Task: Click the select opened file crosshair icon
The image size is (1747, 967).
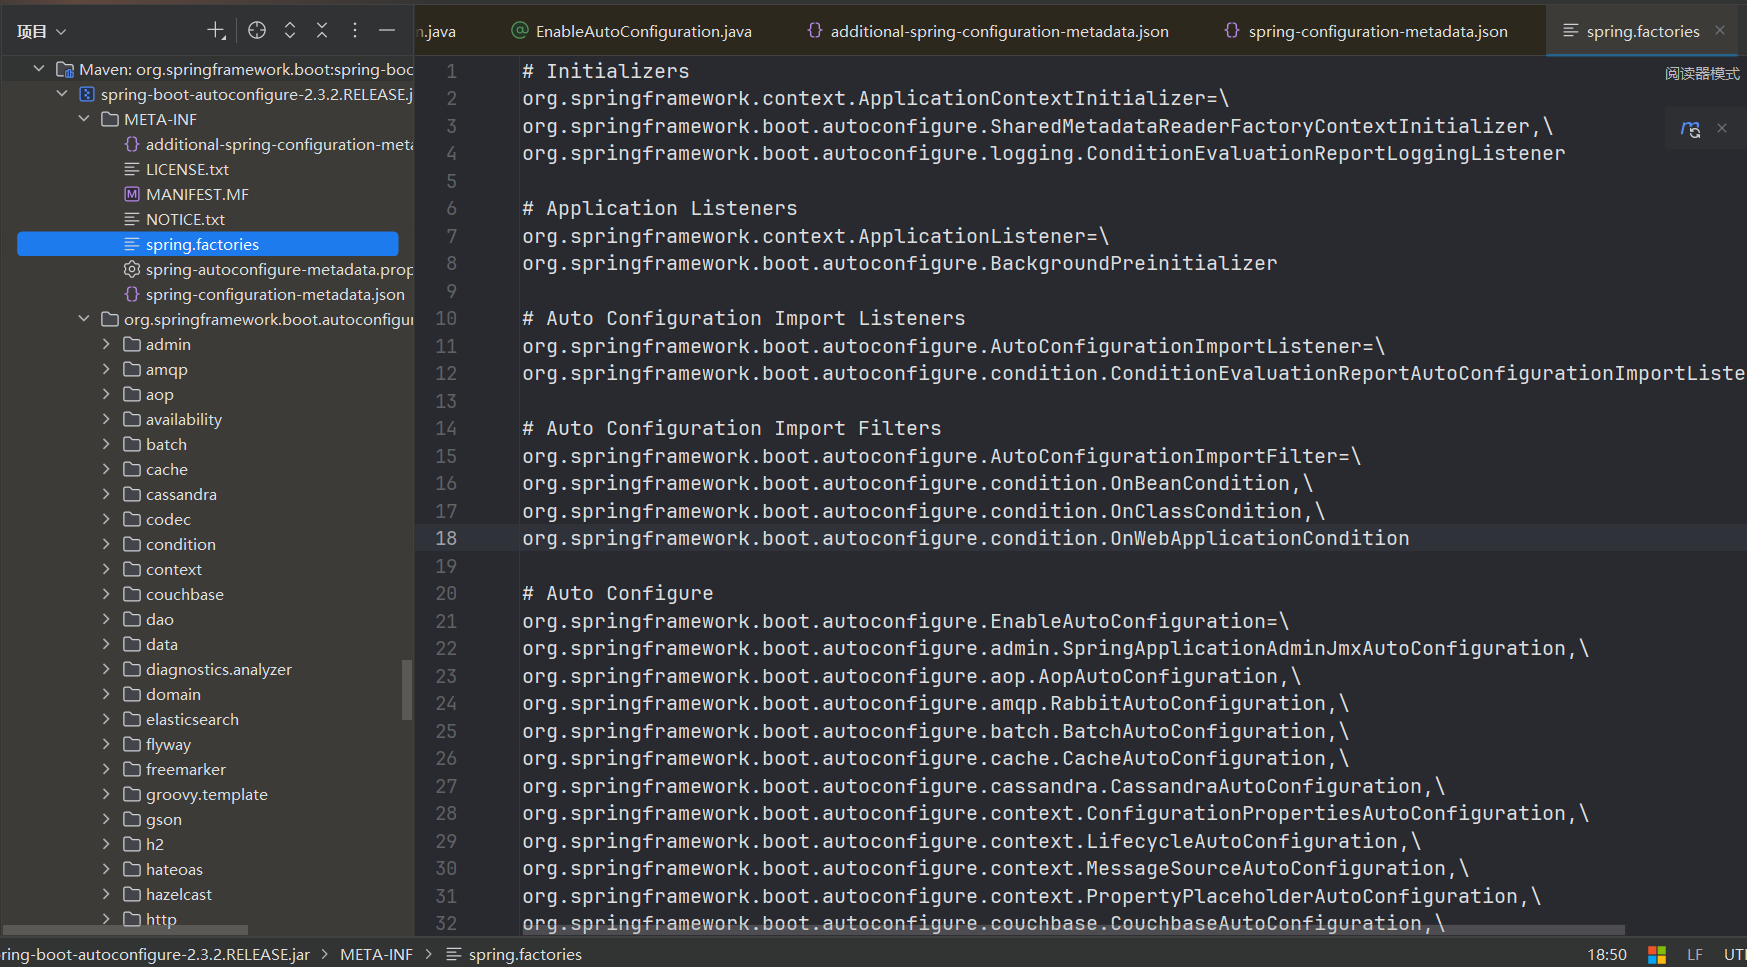Action: 257,31
